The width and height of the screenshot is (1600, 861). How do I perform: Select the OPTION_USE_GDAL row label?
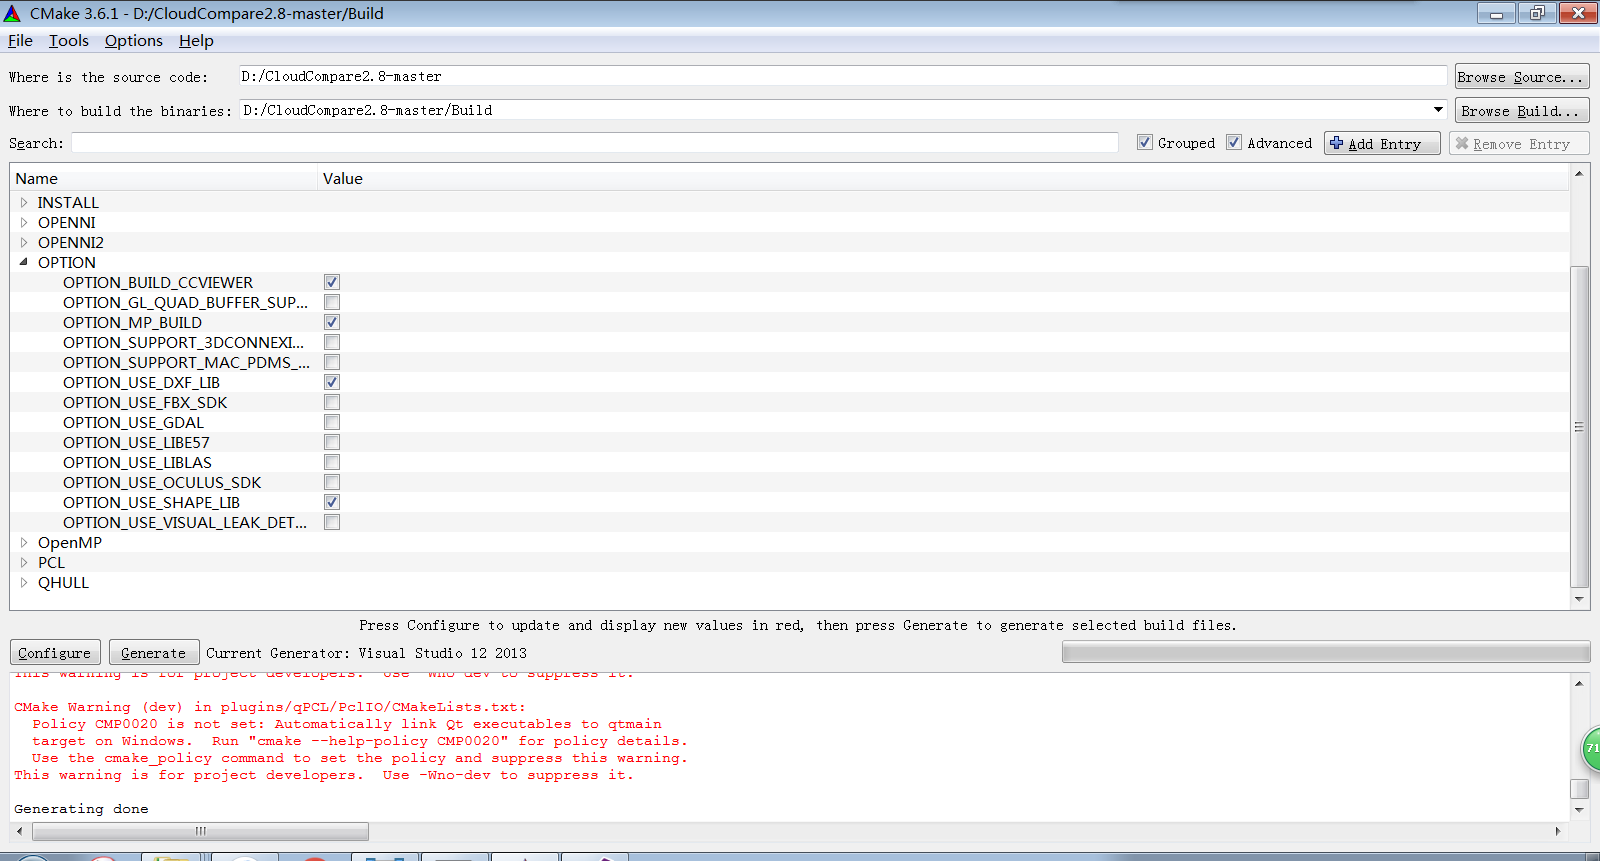pos(133,422)
